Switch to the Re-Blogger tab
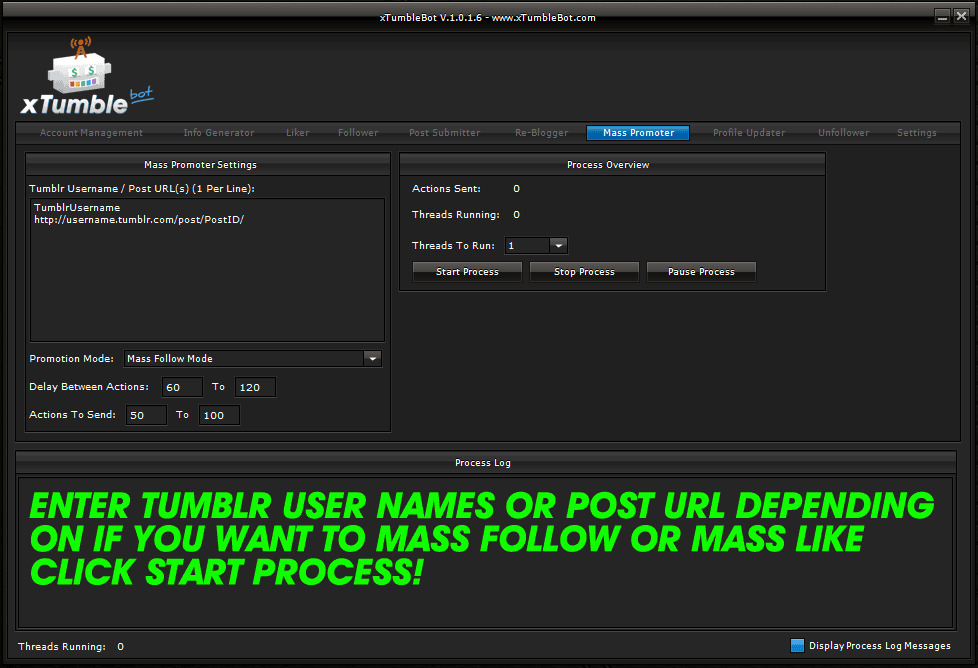This screenshot has width=978, height=668. tap(541, 133)
